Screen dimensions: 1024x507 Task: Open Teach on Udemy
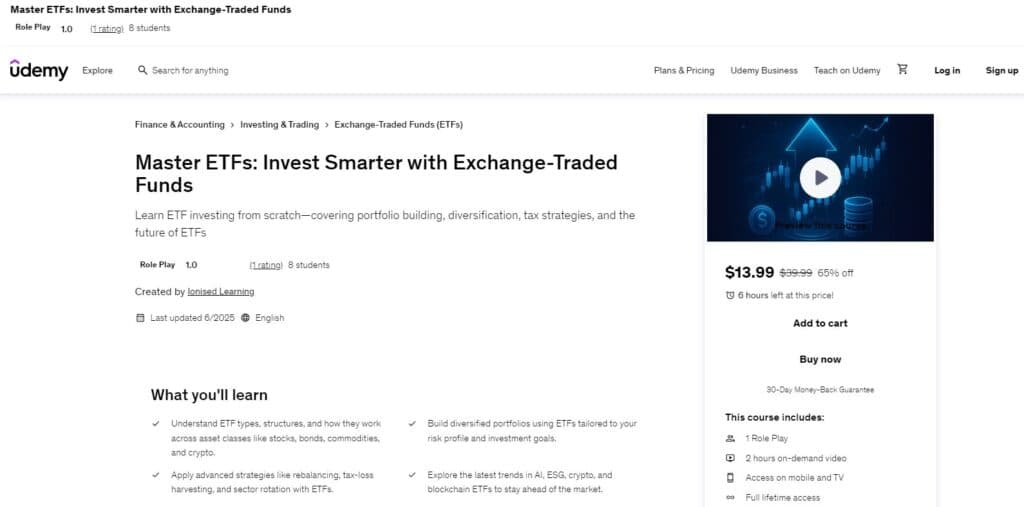(847, 71)
